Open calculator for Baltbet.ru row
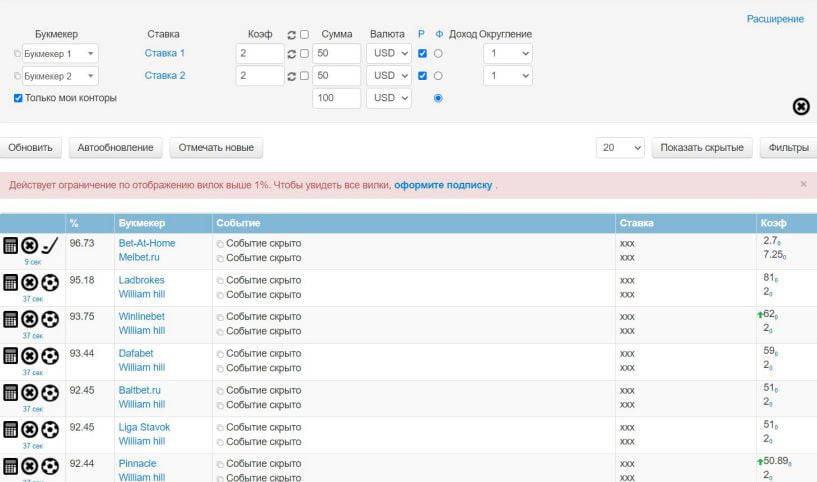 click(x=10, y=392)
